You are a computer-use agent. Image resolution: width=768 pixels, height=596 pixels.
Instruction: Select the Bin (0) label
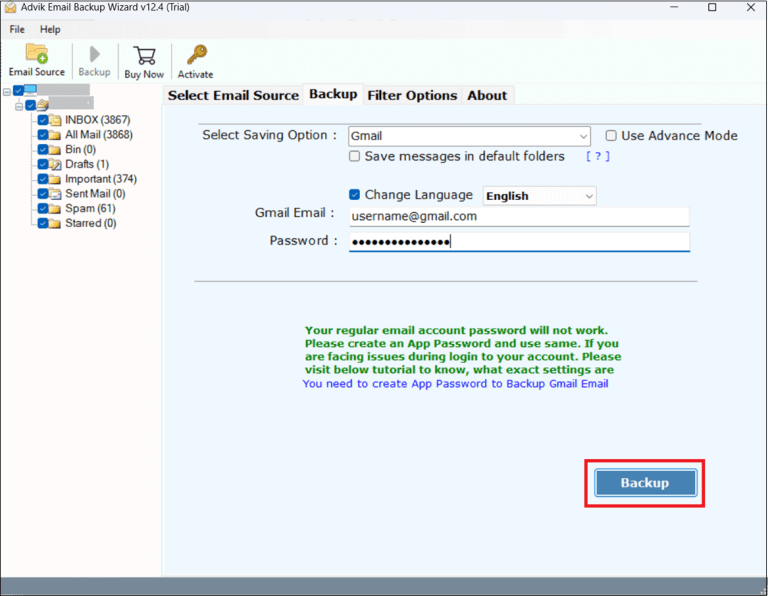point(80,149)
